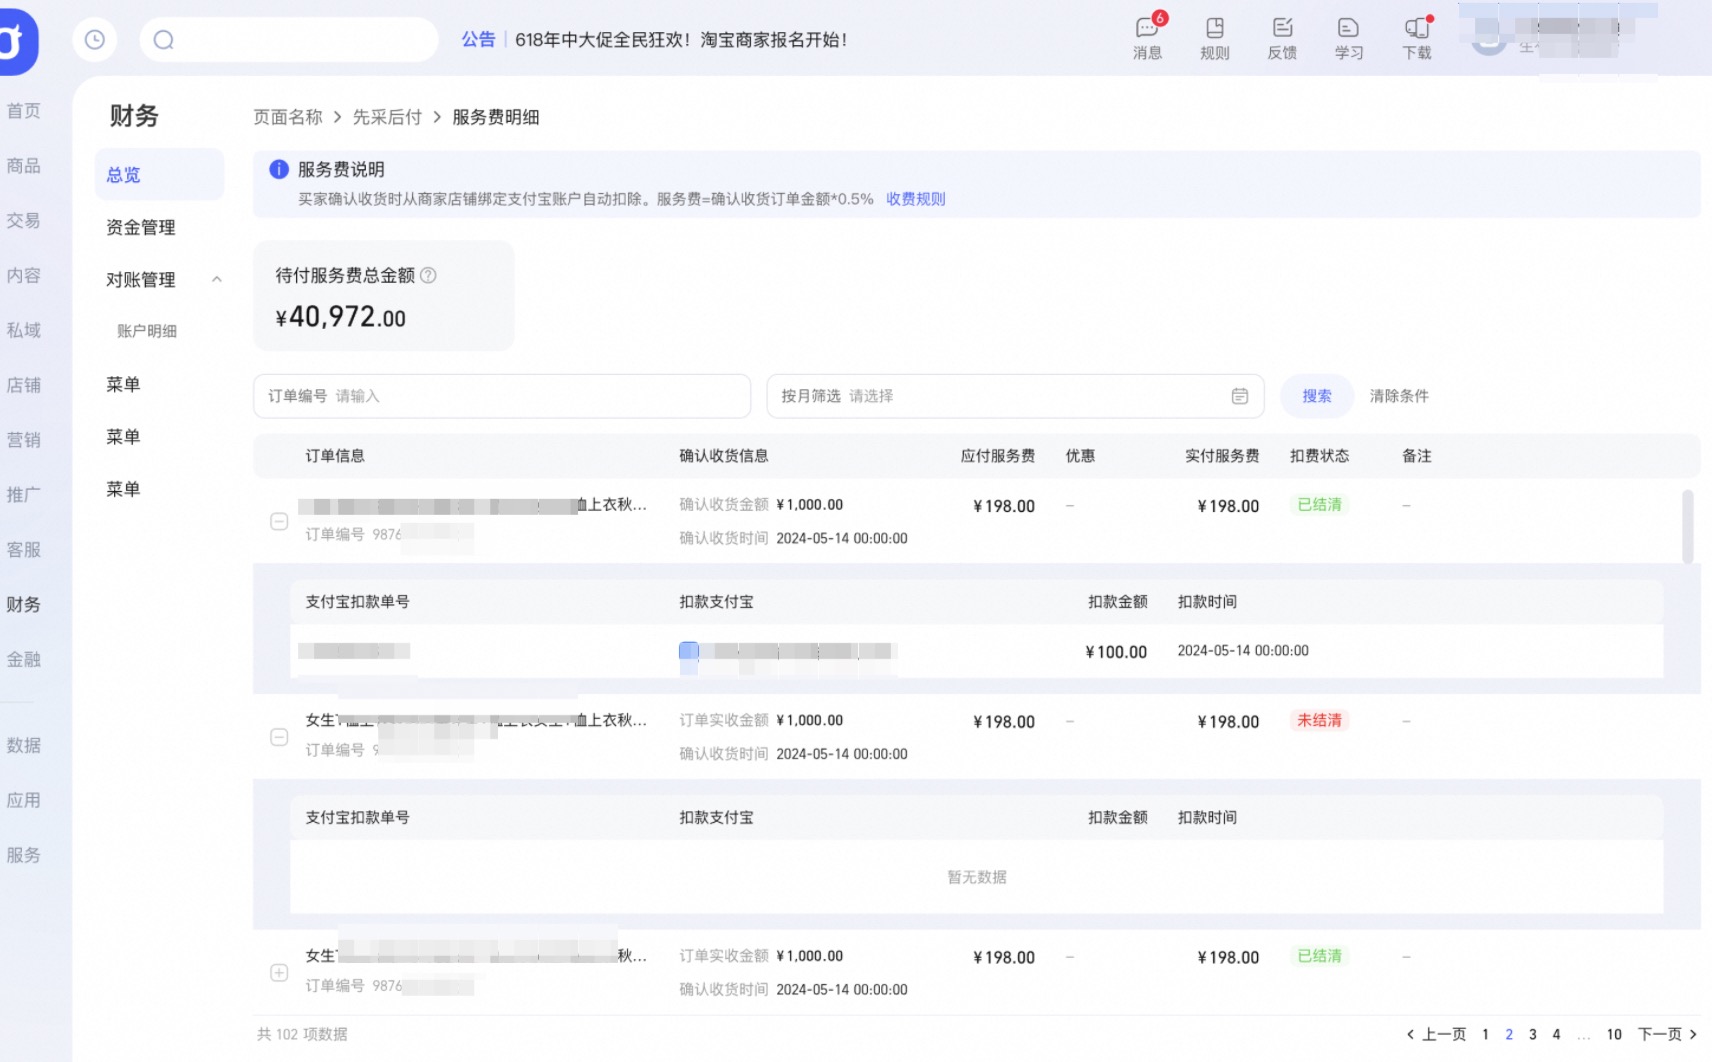Click the 618年中大促 announcement text
Image resolution: width=1712 pixels, height=1062 pixels.
point(681,40)
